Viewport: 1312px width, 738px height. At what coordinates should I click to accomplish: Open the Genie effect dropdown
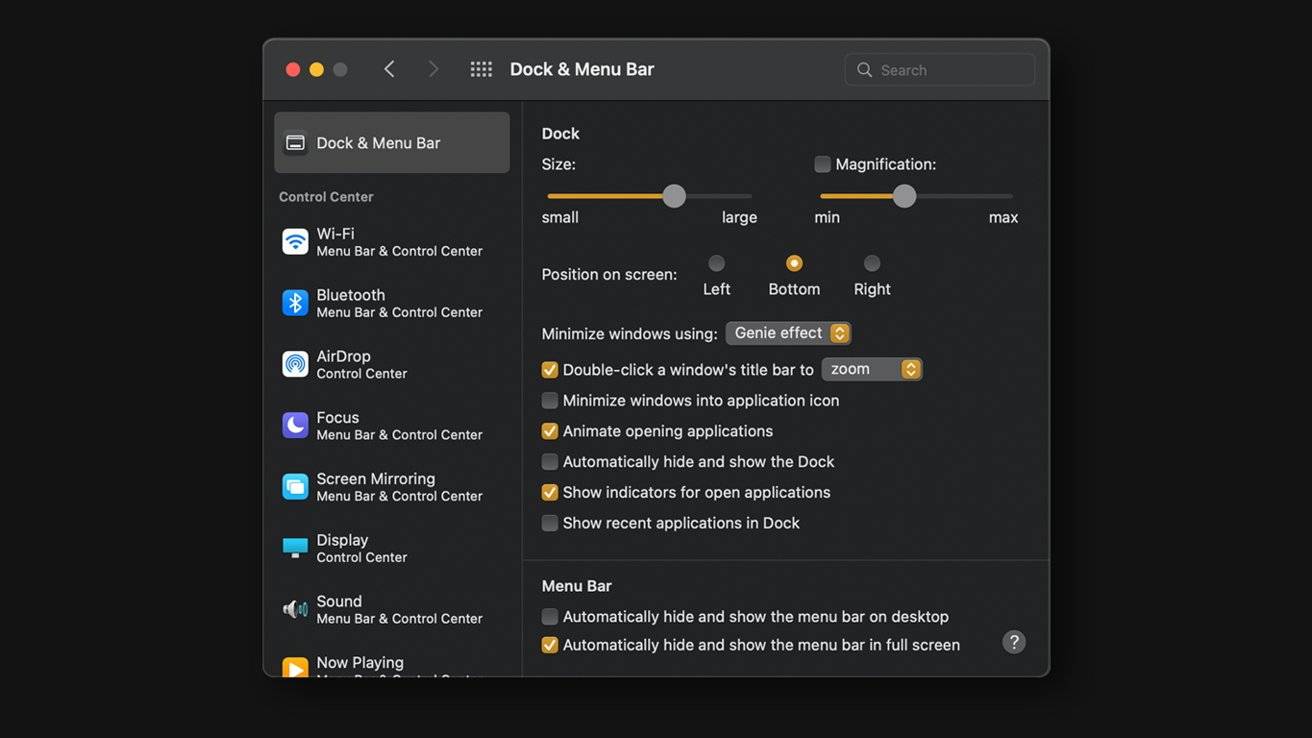[788, 333]
